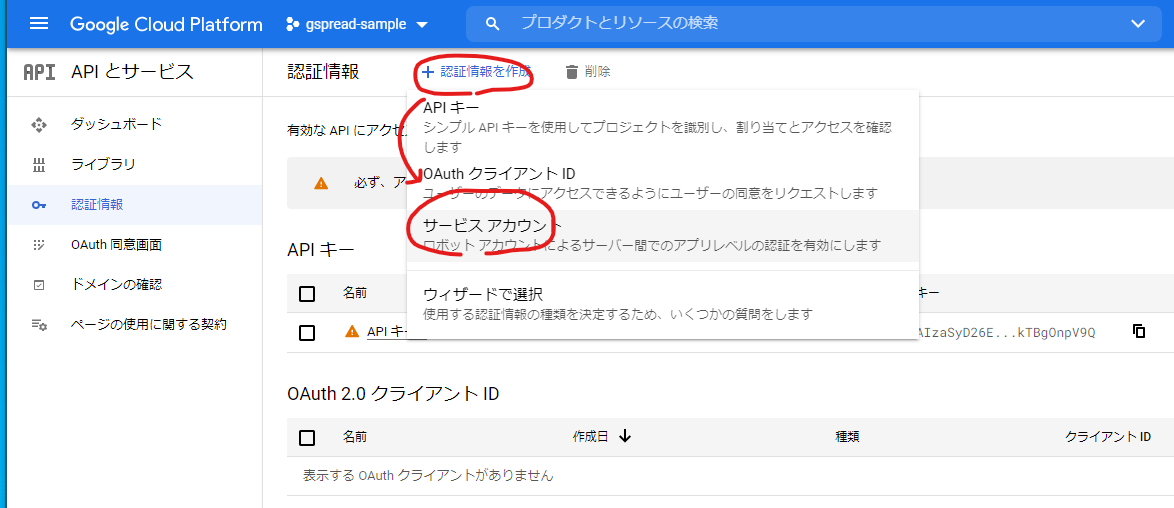Click the key icon for 認証情報
This screenshot has height=508, width=1174.
pos(39,205)
